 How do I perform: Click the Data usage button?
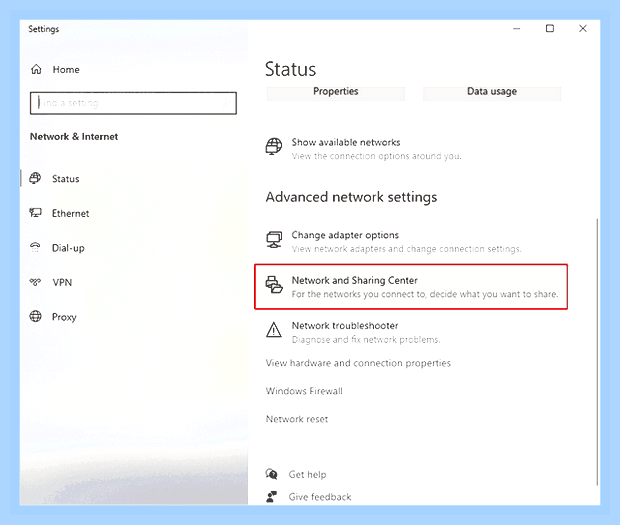(x=492, y=93)
